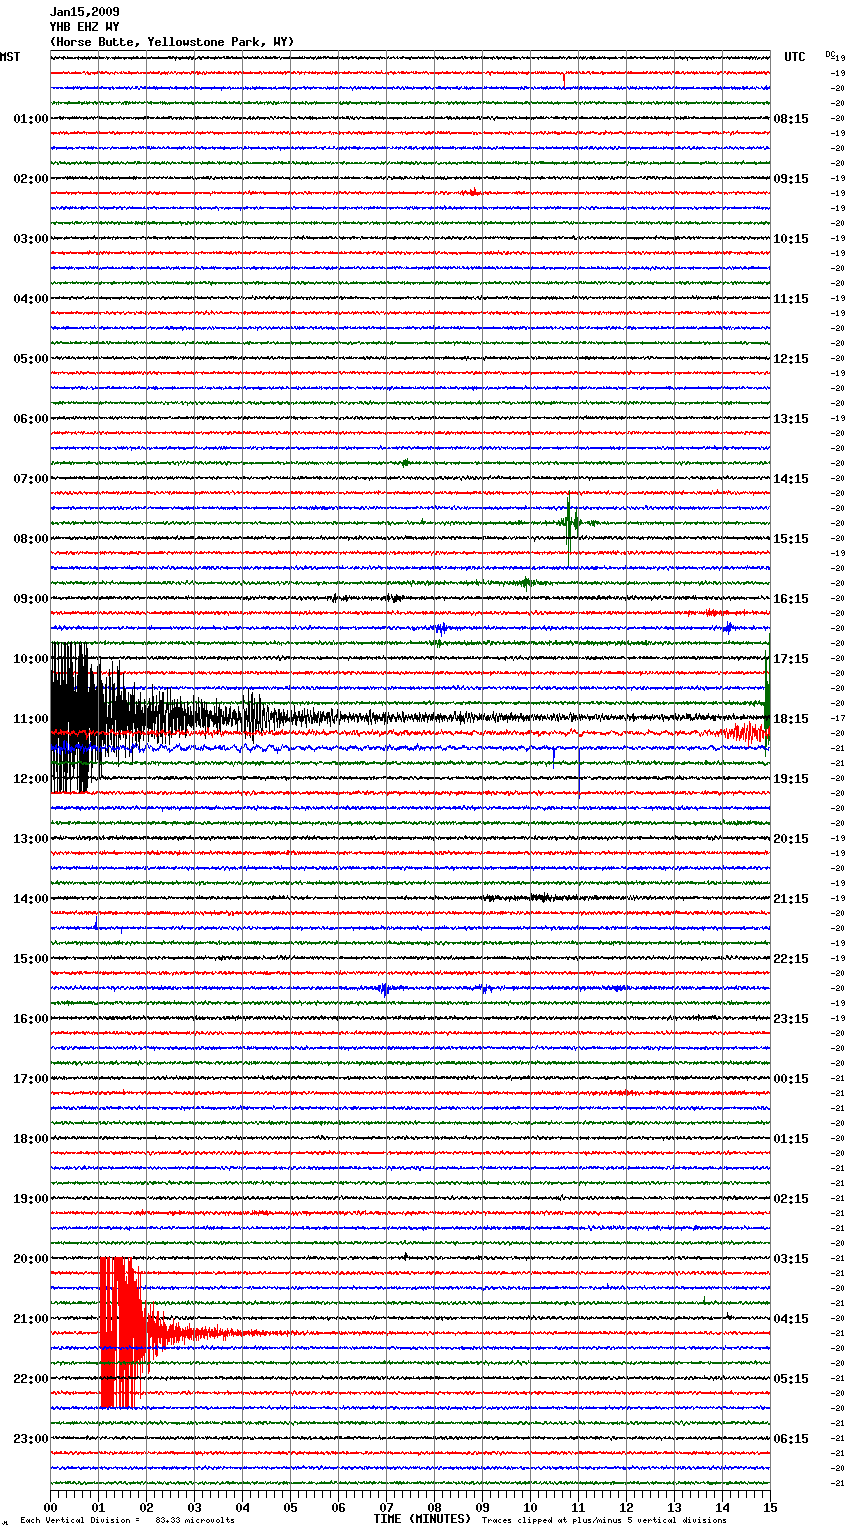Click the "04:15" UTC time label
The width and height of the screenshot is (850, 1534).
pos(791,1319)
